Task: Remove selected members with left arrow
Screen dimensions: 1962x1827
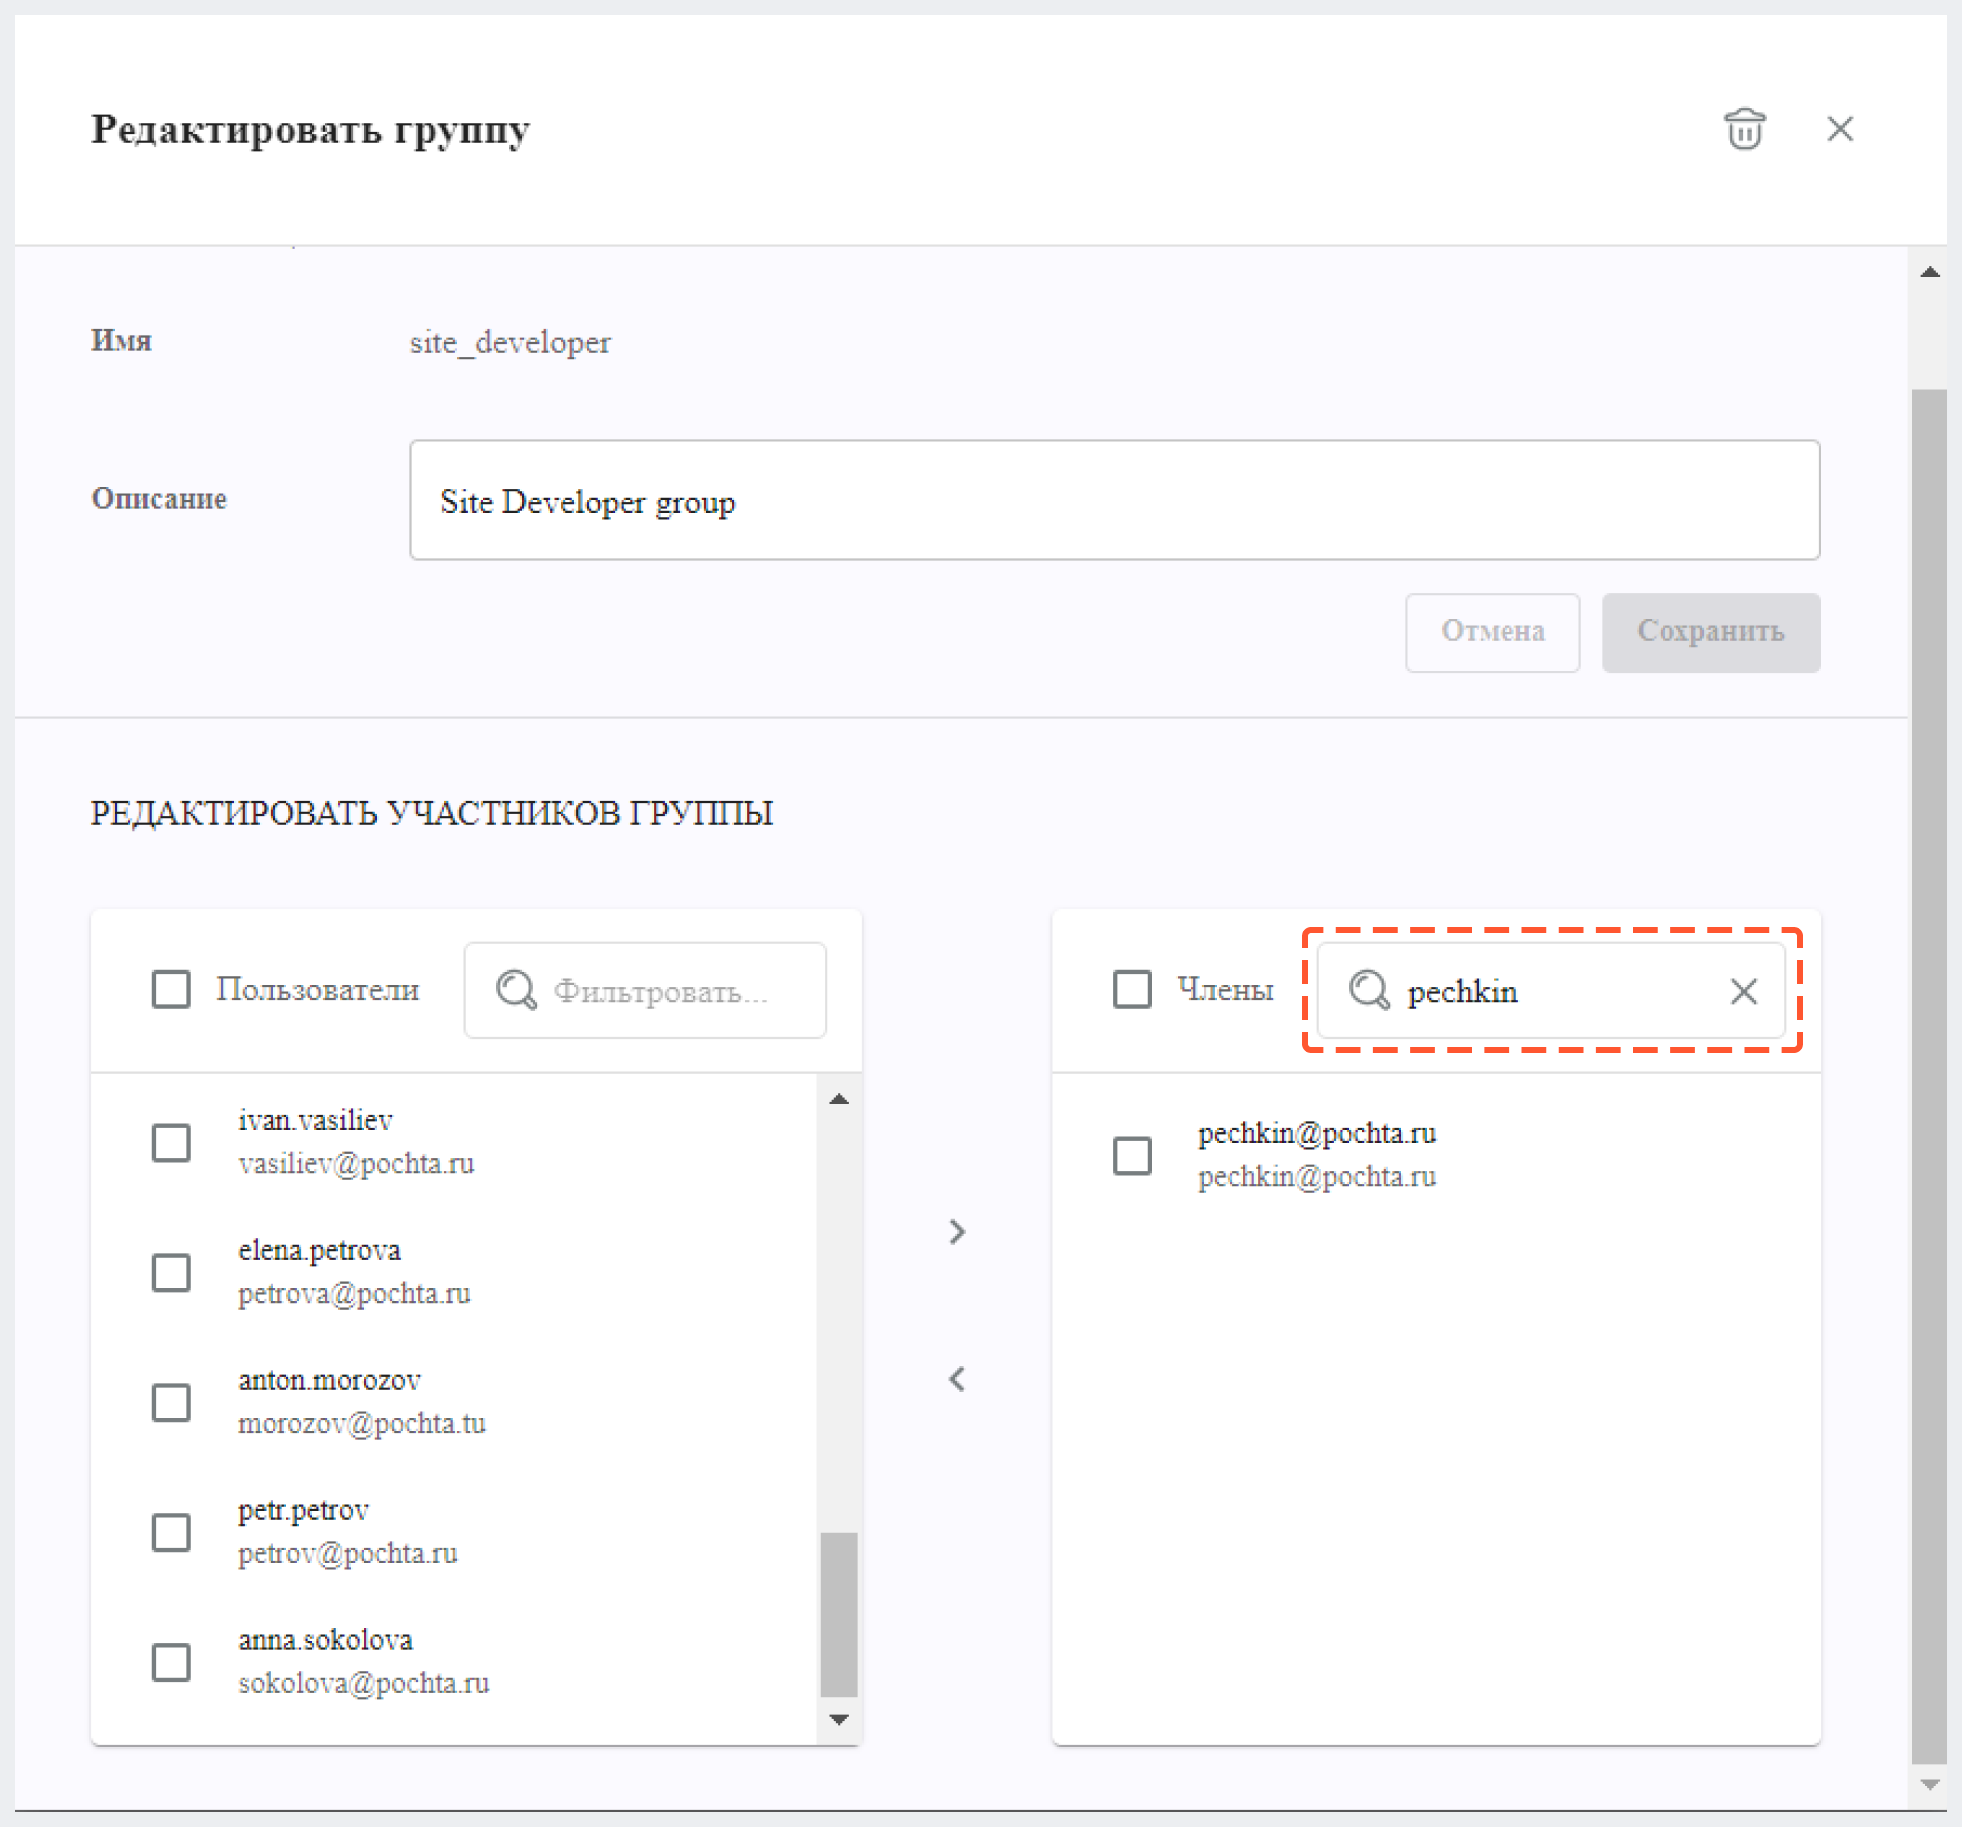Action: click(x=957, y=1379)
